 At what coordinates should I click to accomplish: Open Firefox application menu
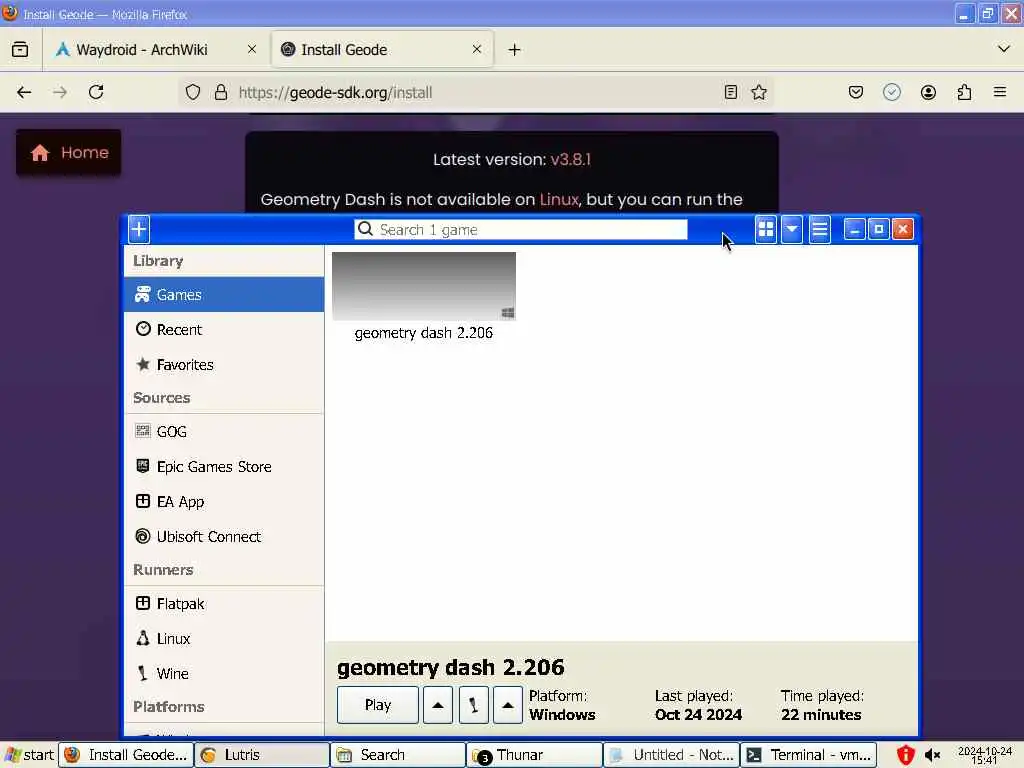[x=1000, y=92]
